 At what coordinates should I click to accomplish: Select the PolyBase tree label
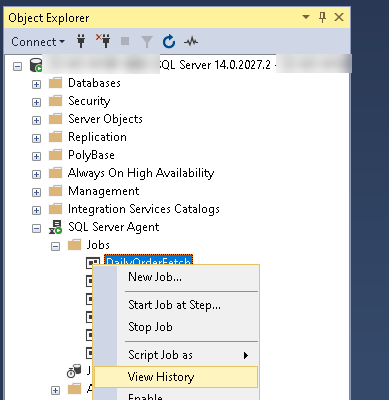click(x=91, y=155)
